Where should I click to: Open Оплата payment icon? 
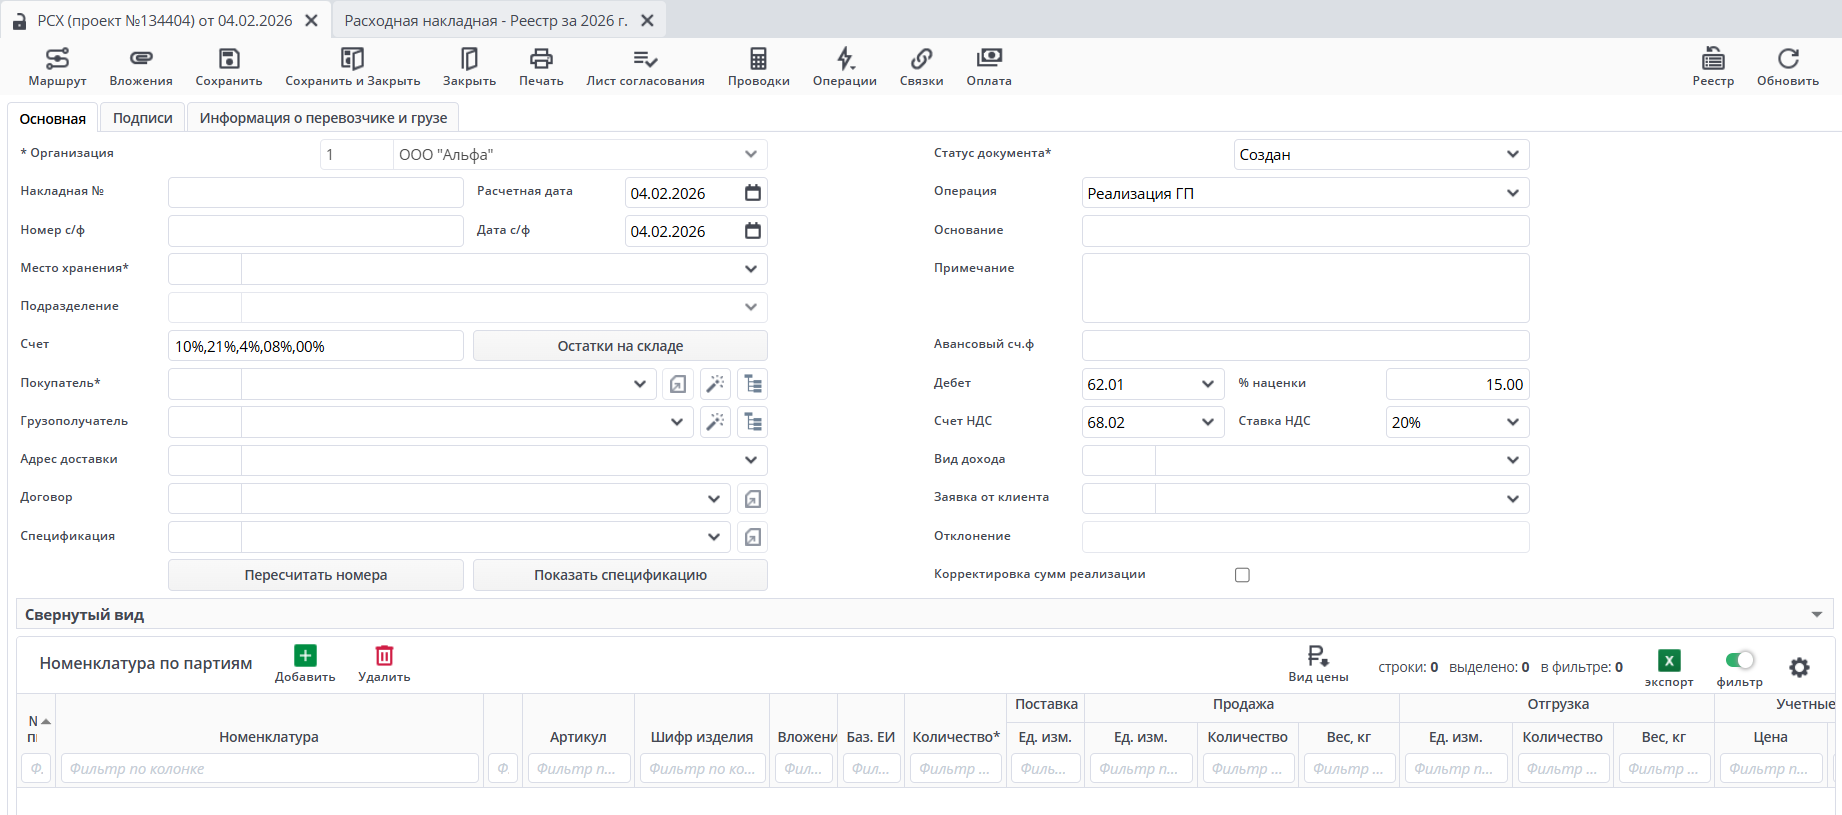coord(989,59)
